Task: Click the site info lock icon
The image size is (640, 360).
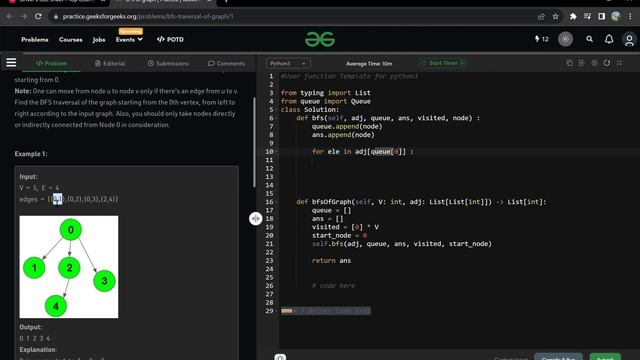Action: click(56, 16)
